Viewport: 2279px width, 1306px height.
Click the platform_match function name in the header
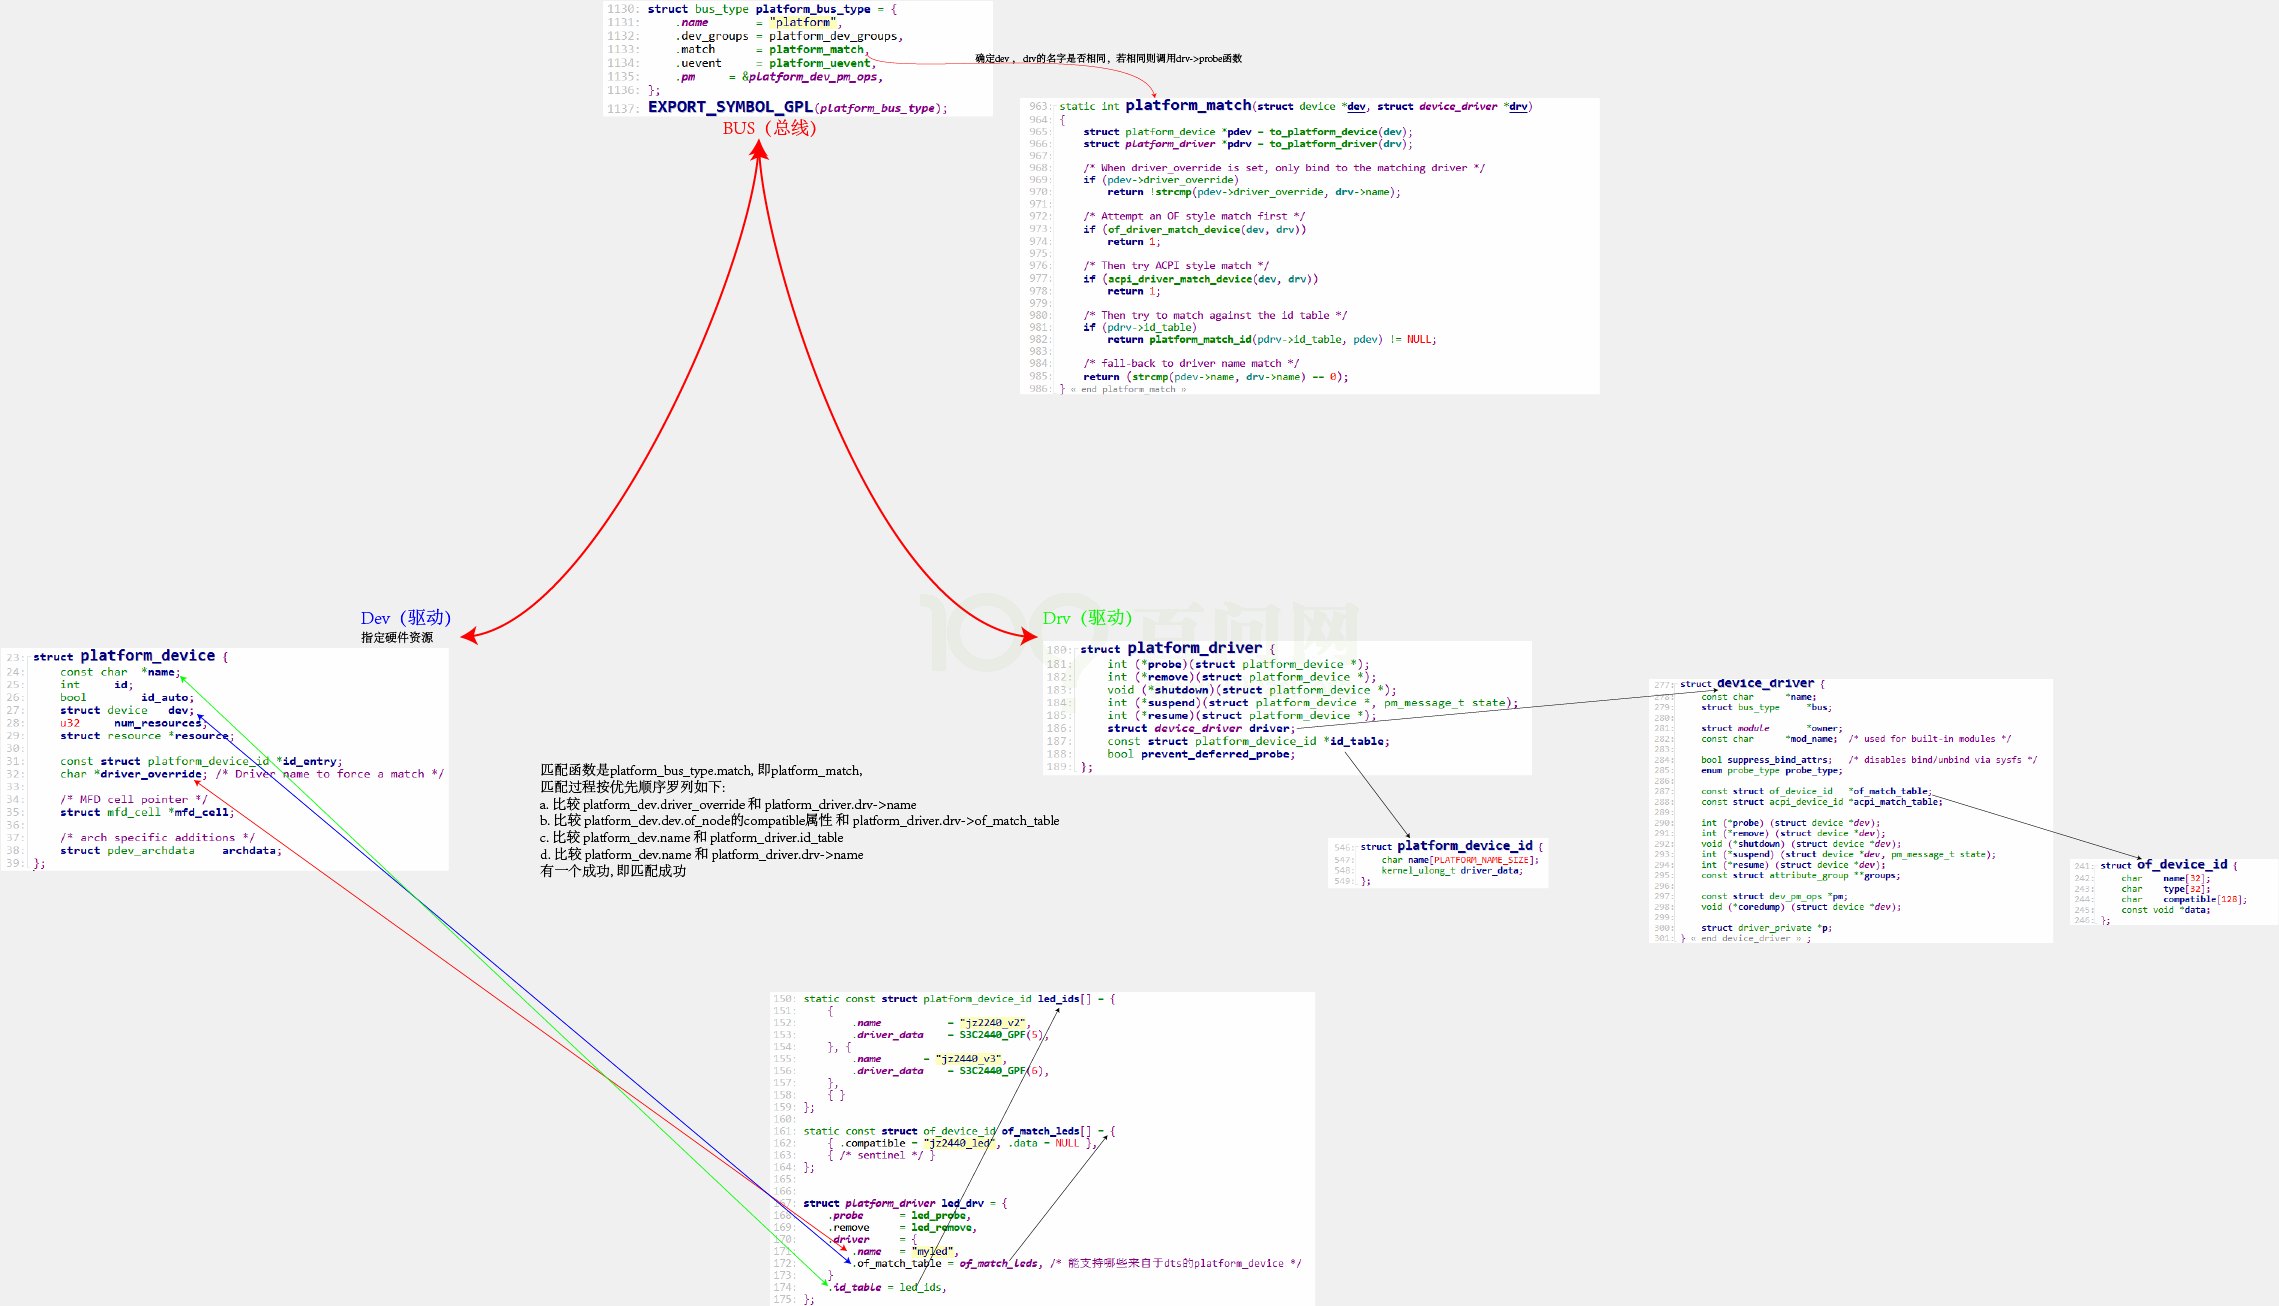coord(1188,105)
